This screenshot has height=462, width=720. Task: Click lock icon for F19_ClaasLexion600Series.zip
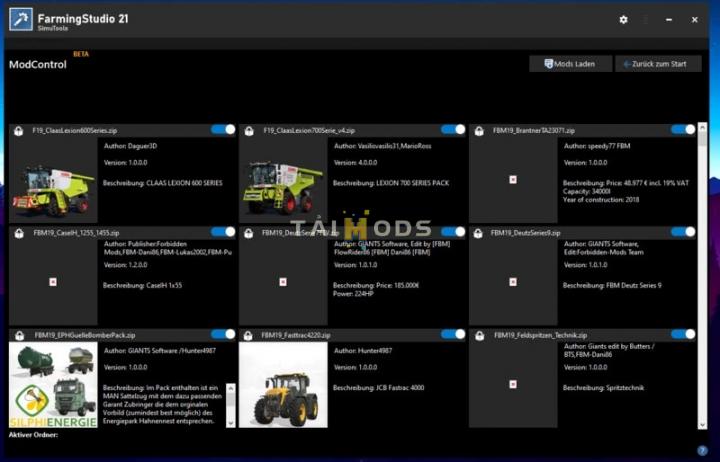[19, 131]
